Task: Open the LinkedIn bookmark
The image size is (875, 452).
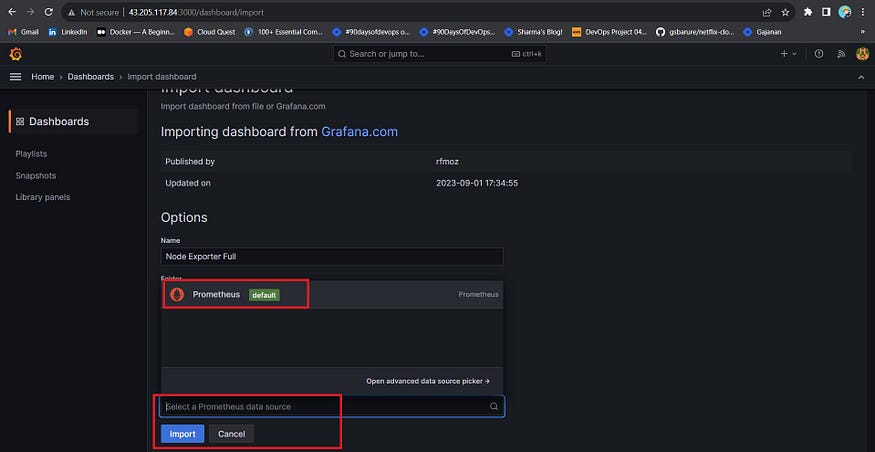Action: pos(68,32)
